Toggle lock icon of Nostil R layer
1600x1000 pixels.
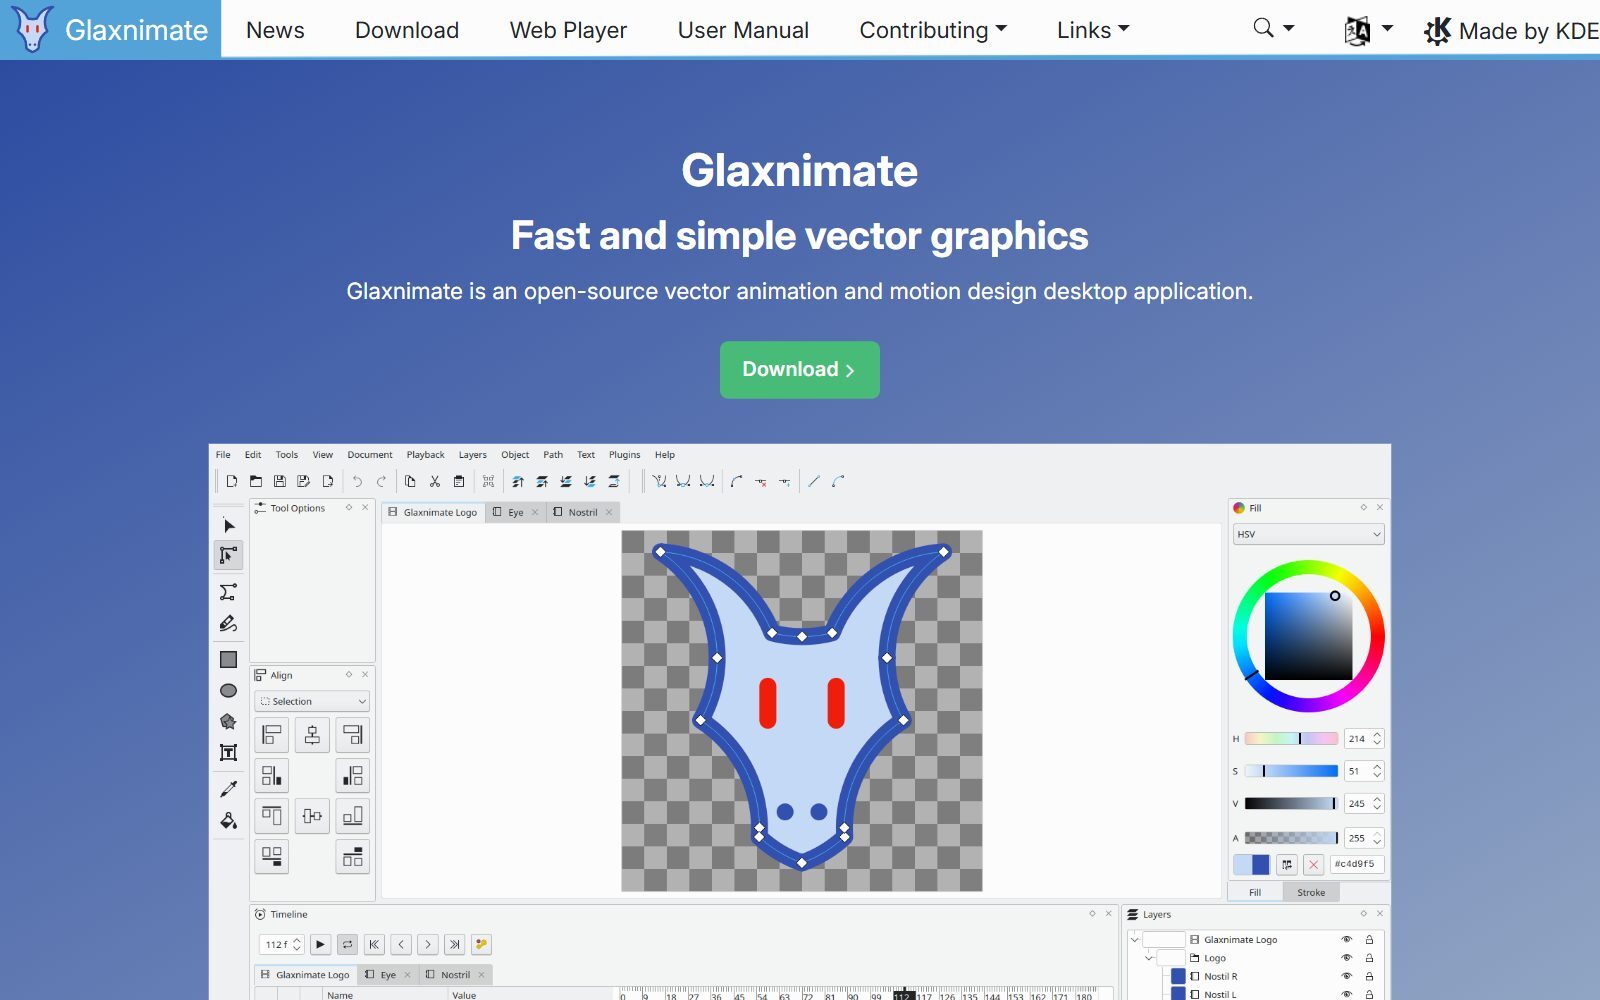pos(1369,976)
